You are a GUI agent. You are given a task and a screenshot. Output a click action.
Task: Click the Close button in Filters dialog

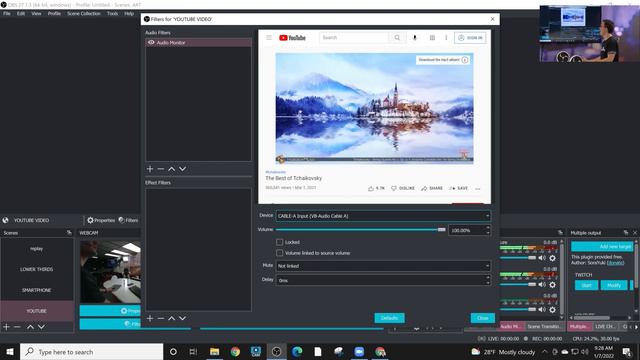pos(482,318)
